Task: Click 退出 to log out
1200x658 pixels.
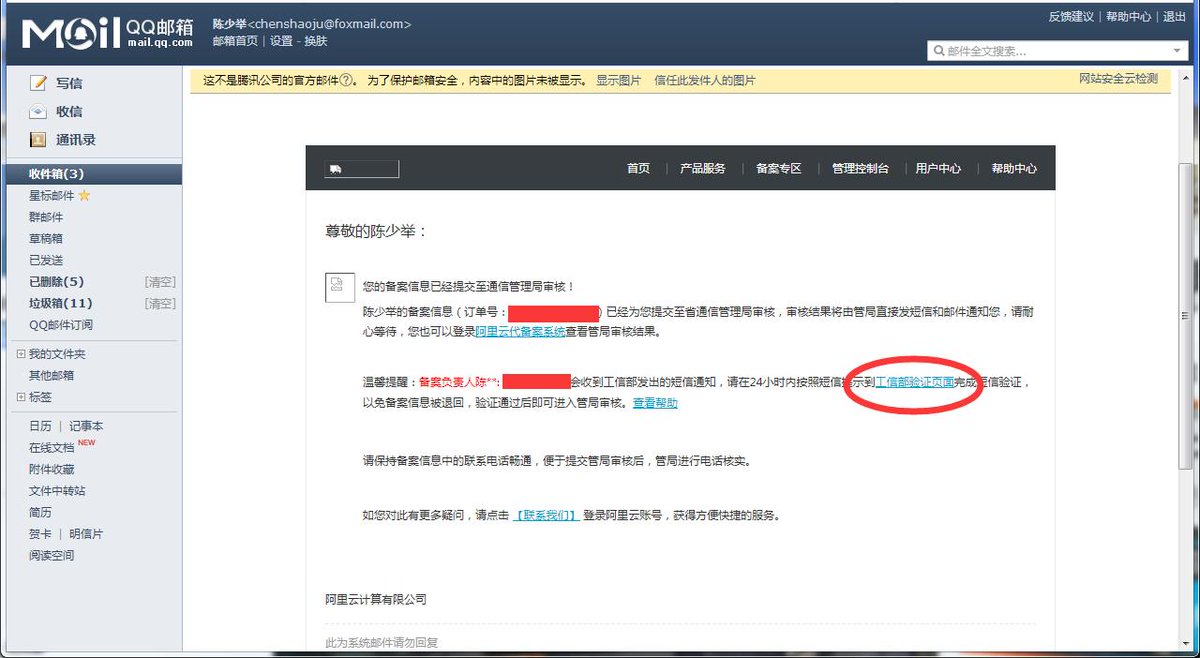Action: coord(1174,17)
